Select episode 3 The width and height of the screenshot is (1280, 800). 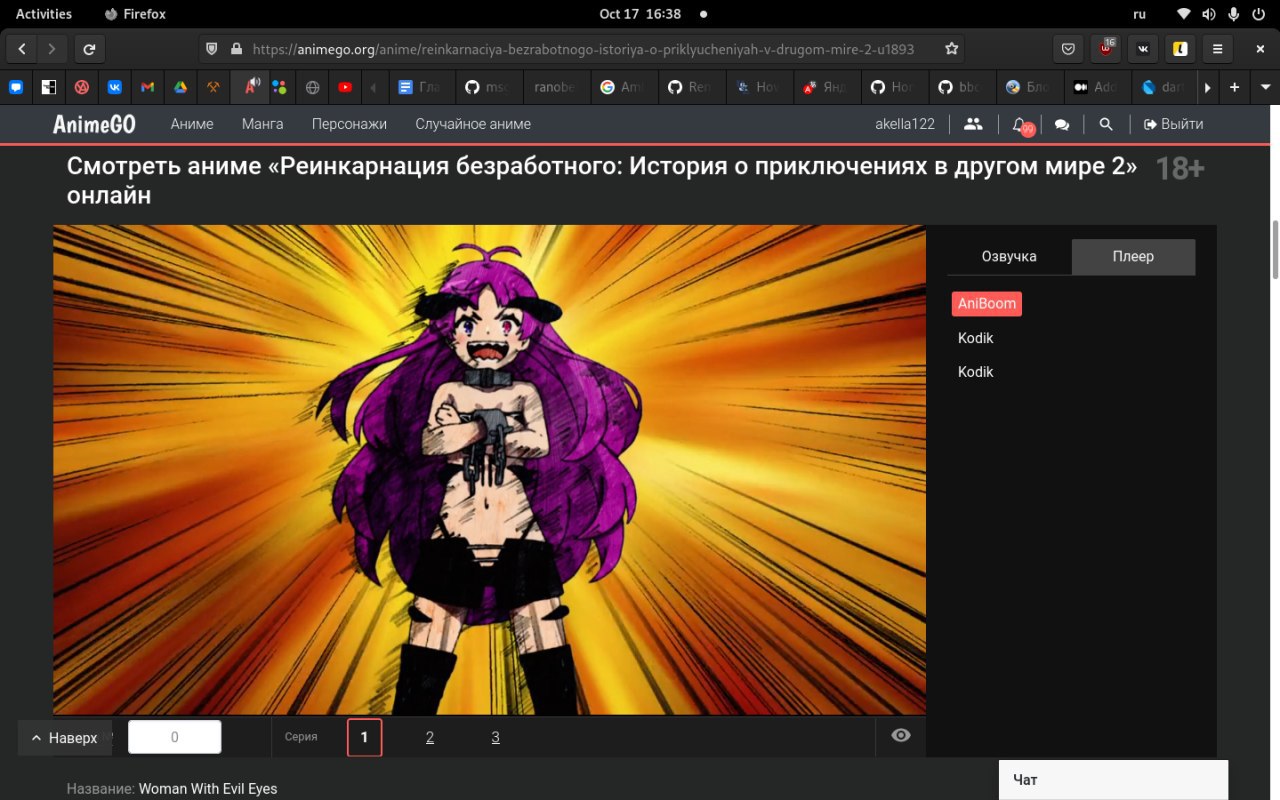[x=495, y=737]
